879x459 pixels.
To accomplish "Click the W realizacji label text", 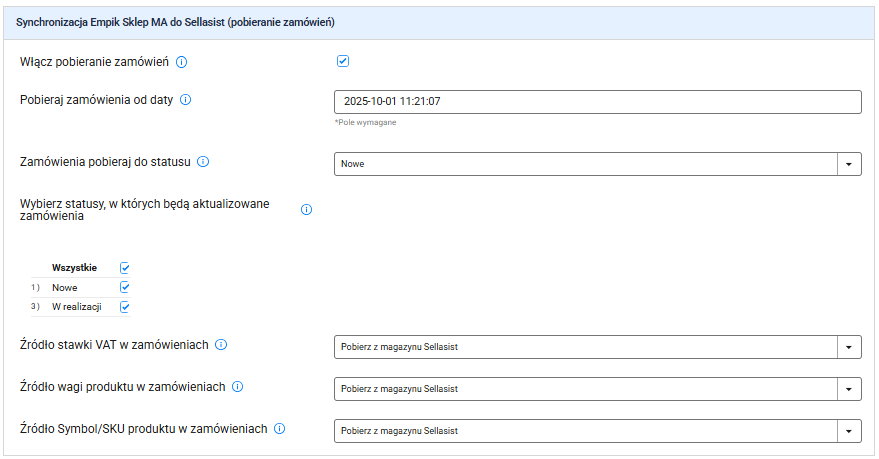I will (76, 307).
